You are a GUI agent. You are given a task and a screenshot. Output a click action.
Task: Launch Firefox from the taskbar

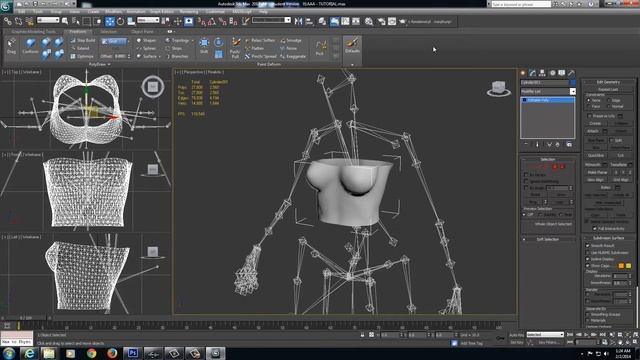click(112, 353)
